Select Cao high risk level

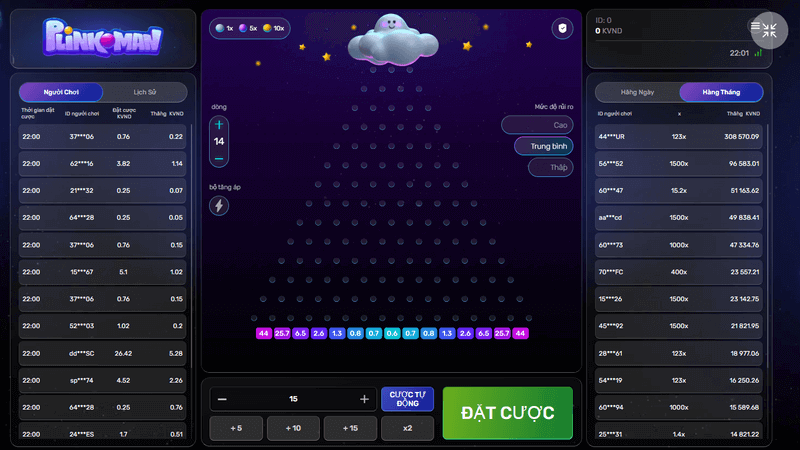[537, 125]
